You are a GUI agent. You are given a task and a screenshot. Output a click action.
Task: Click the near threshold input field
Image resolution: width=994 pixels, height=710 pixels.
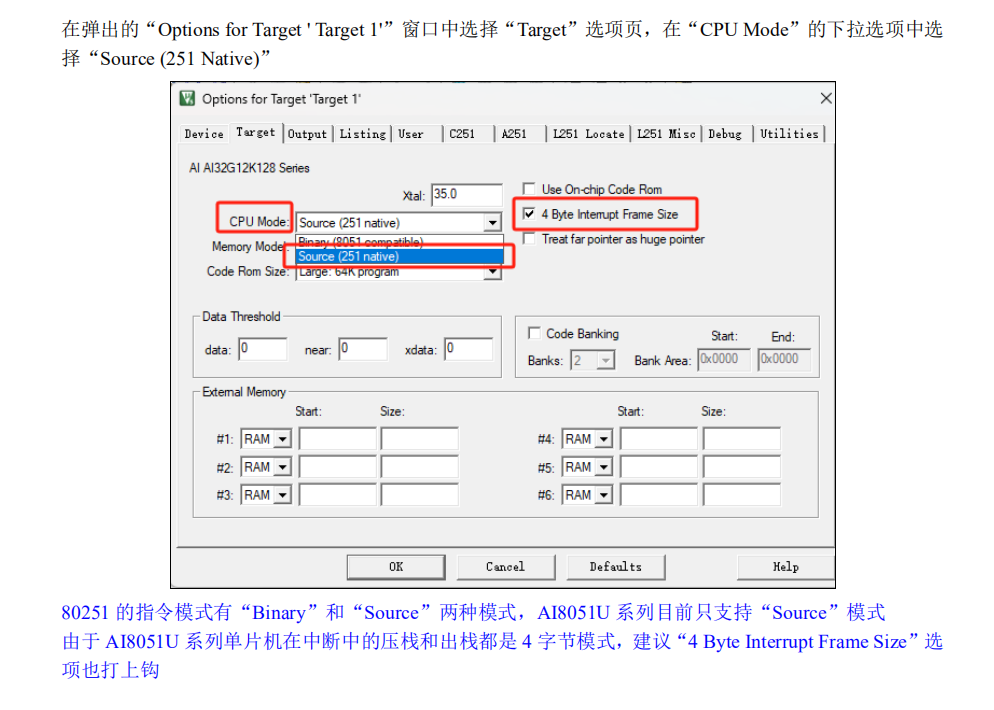(363, 349)
